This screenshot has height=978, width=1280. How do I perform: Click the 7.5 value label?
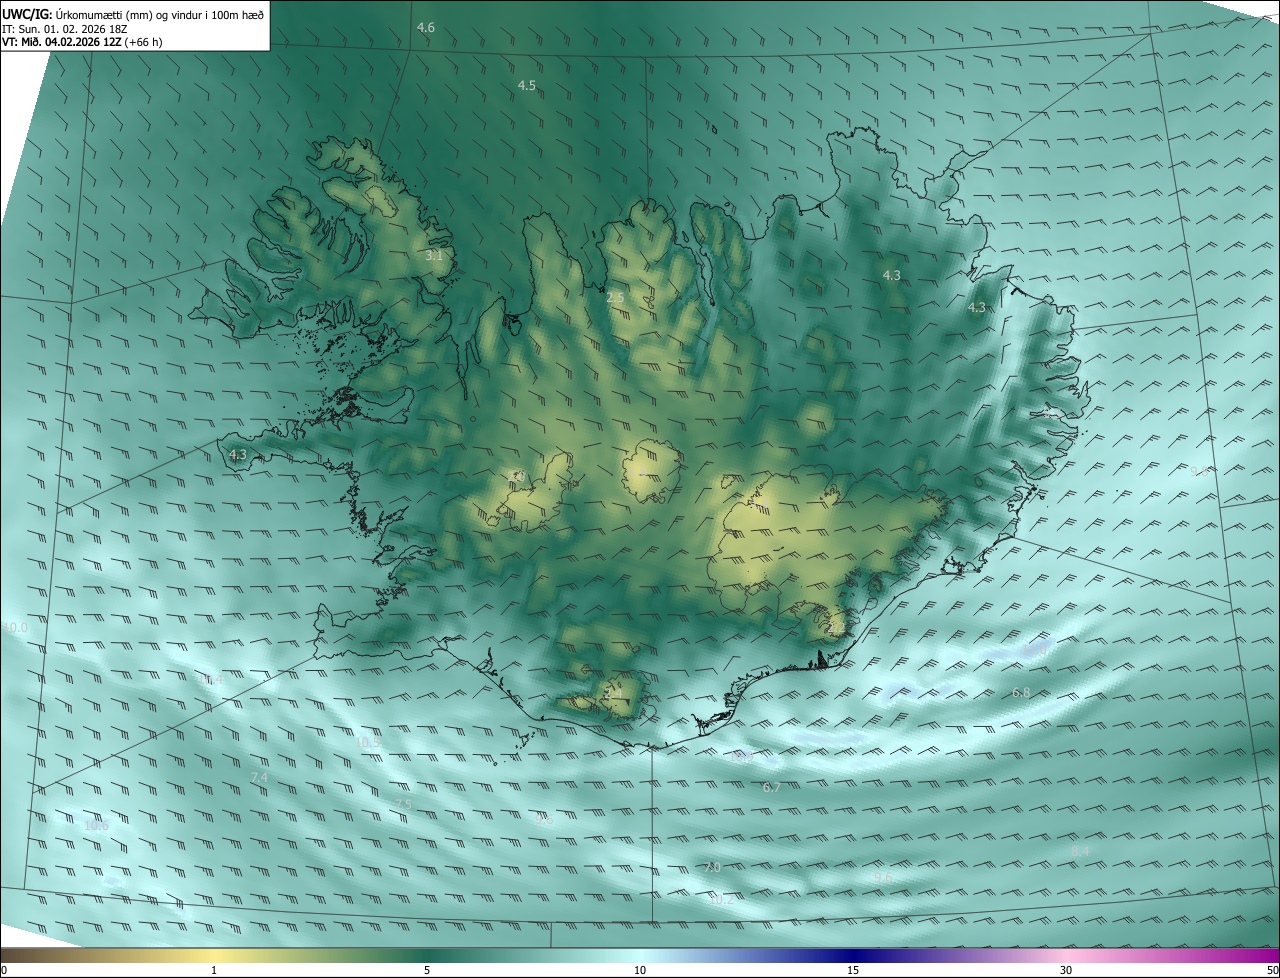pos(402,805)
